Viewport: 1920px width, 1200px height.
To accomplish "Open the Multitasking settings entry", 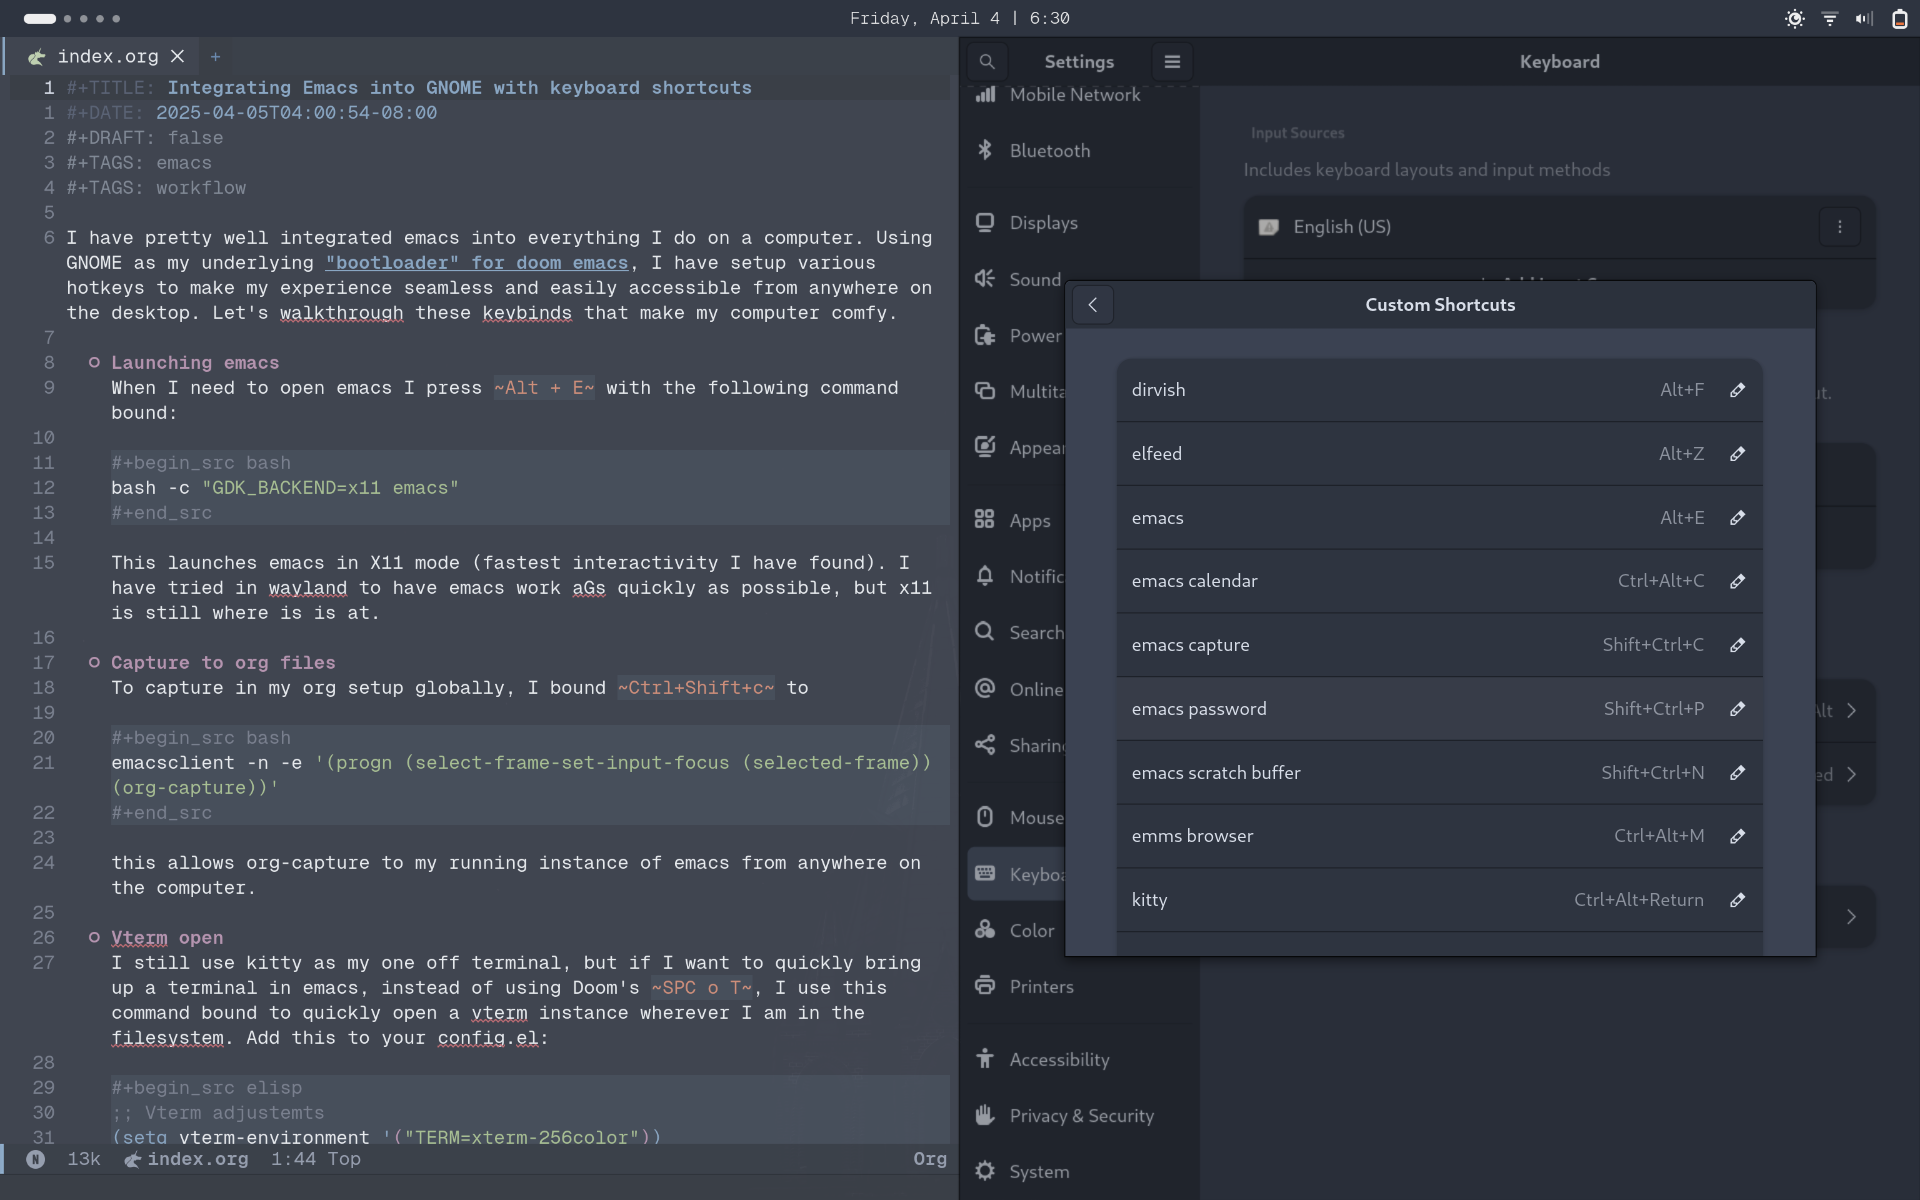I will 1017,391.
